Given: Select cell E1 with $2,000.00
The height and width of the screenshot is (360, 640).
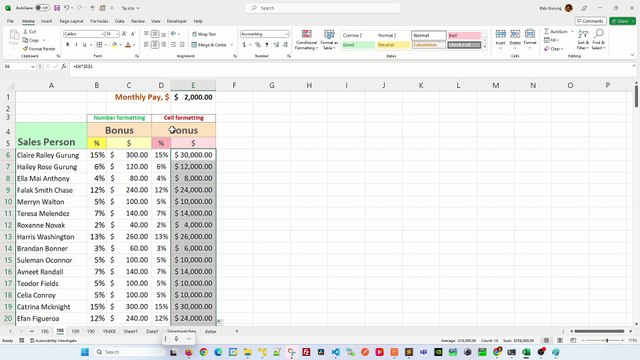Looking at the screenshot, I should click(193, 97).
